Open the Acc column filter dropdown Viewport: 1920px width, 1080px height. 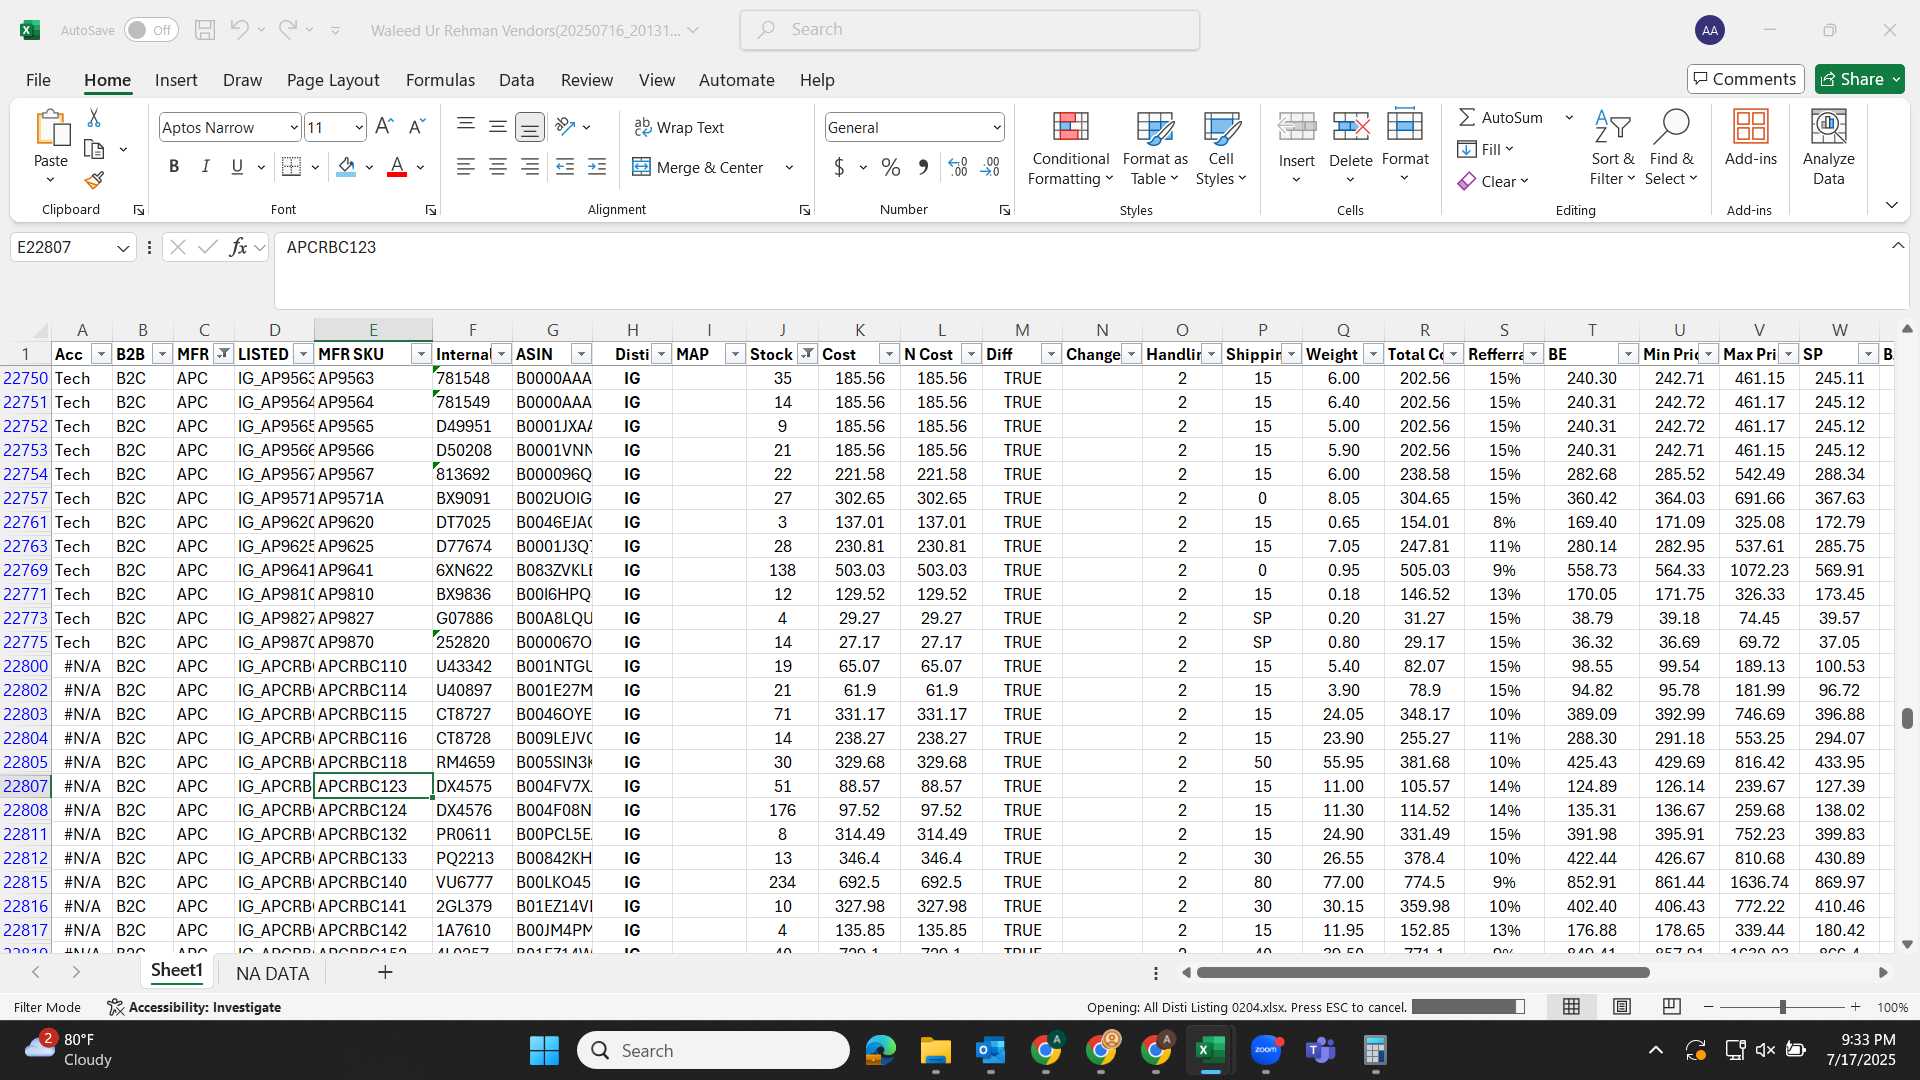100,354
